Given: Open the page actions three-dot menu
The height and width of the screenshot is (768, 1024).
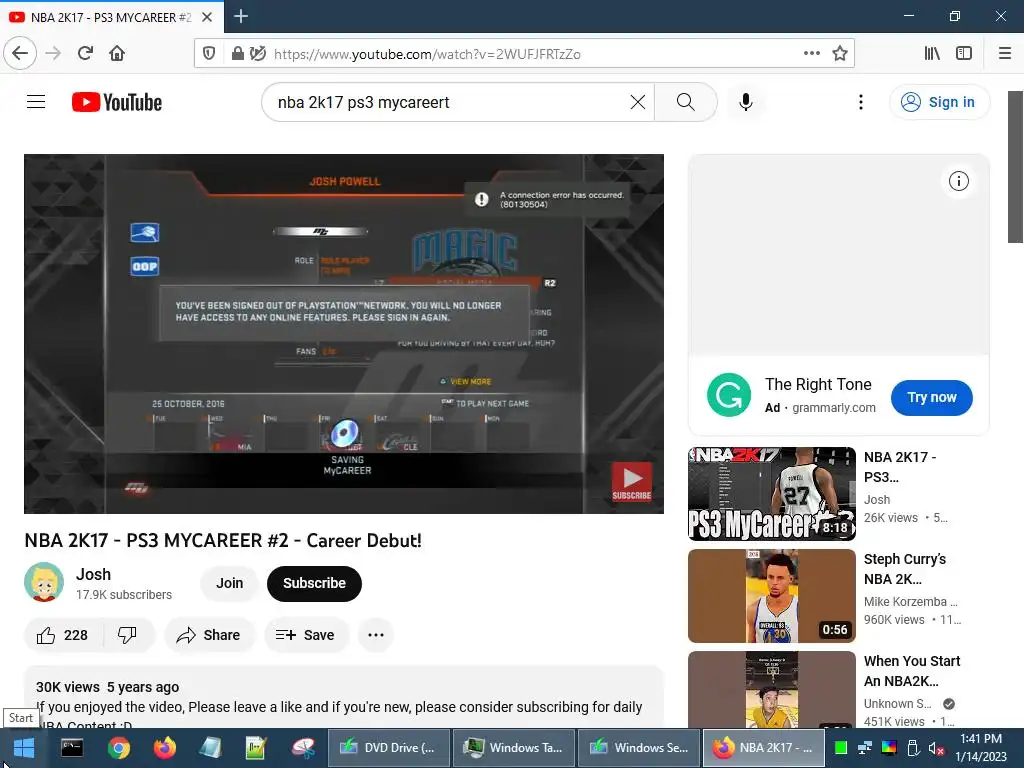Looking at the screenshot, I should pos(812,54).
